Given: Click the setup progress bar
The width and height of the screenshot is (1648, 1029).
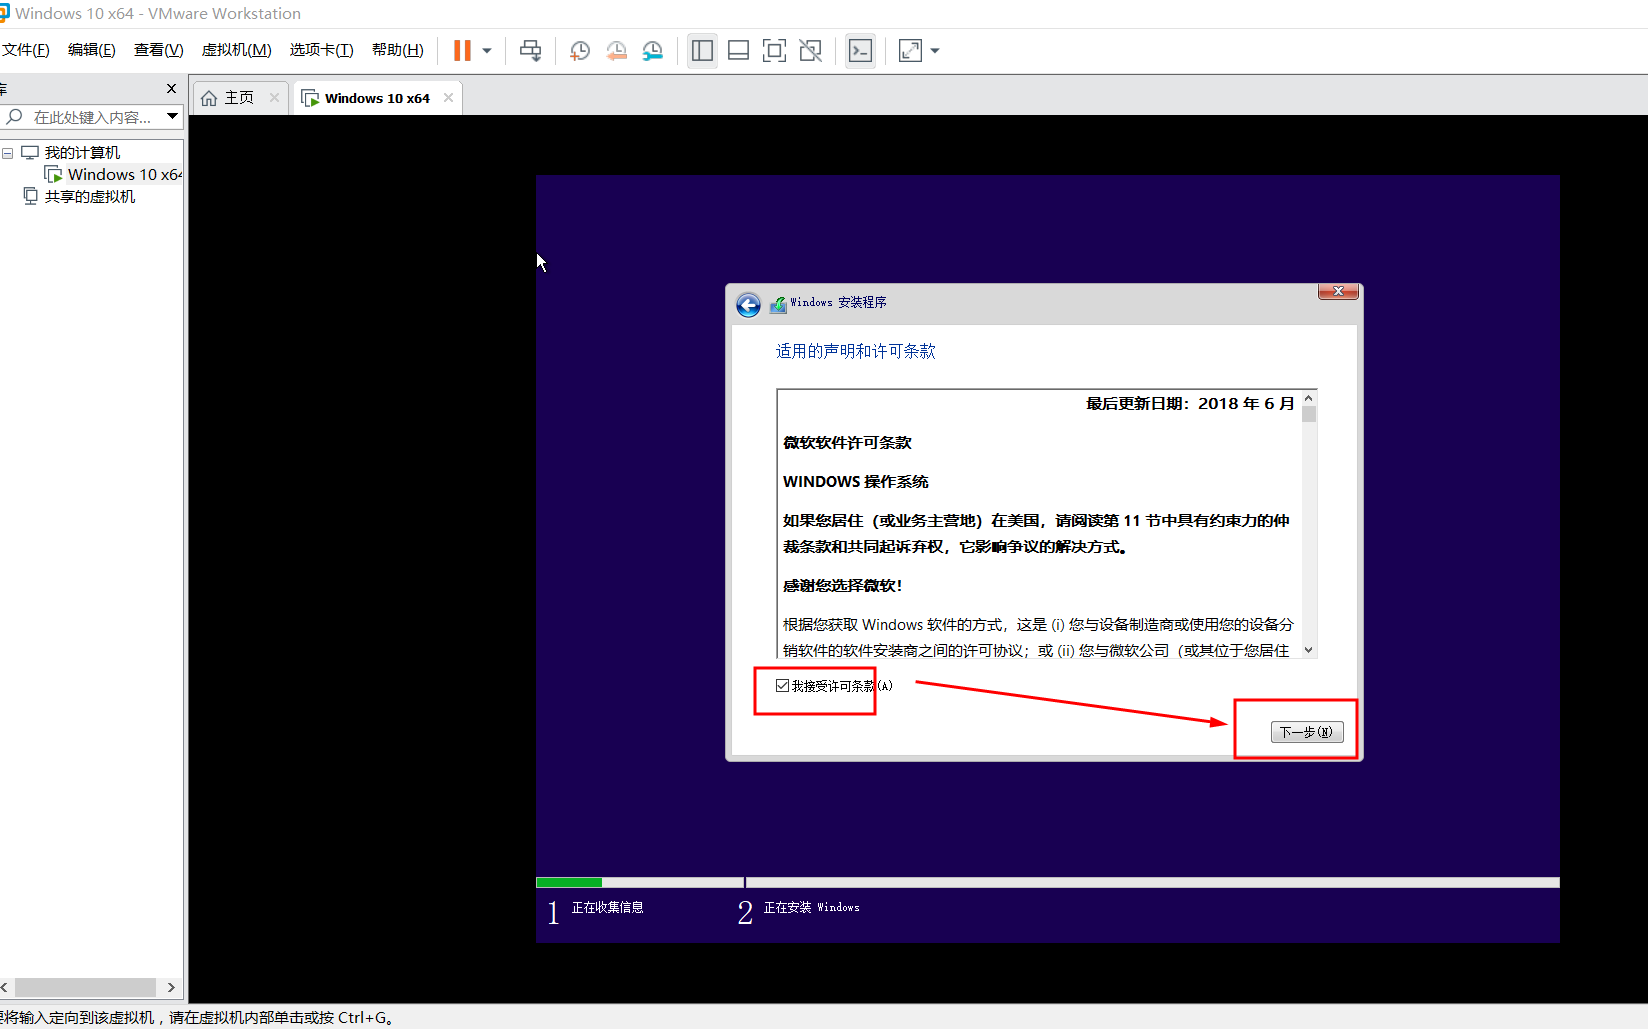Looking at the screenshot, I should [x=1047, y=882].
